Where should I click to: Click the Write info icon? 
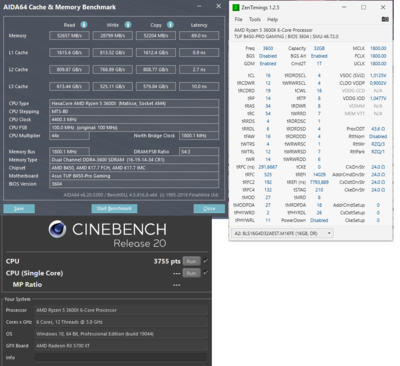pos(128,25)
